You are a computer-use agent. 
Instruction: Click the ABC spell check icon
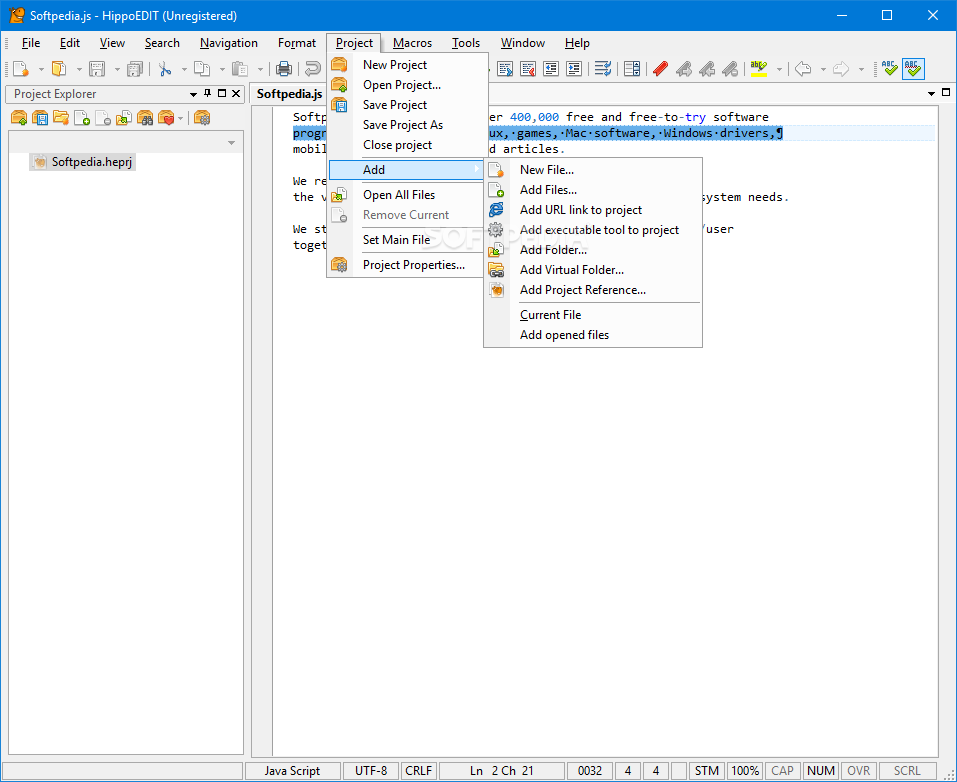coord(890,68)
